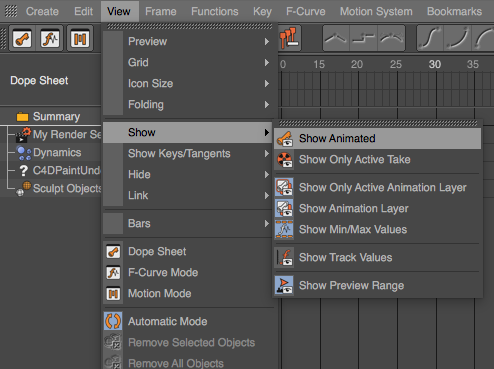Open the F-Curve menu
The image size is (494, 369).
[306, 11]
